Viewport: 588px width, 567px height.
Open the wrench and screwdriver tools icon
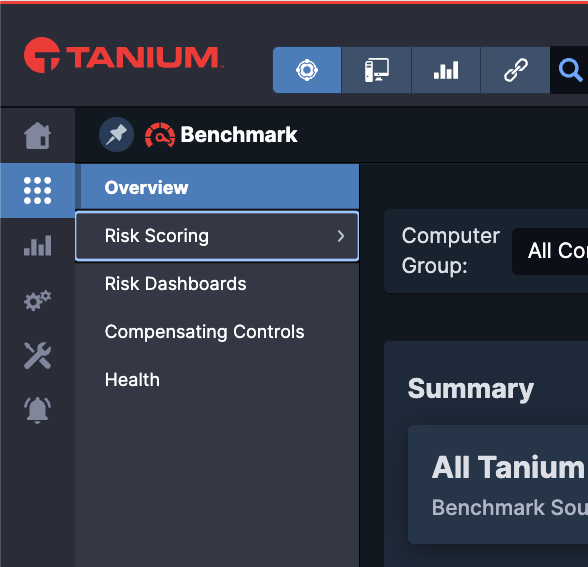[38, 356]
